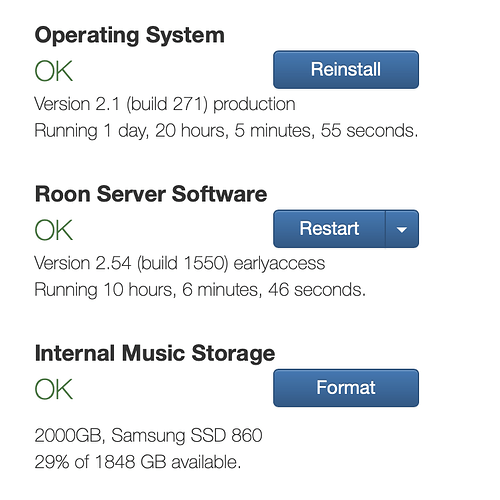Select the Roon Server Software heading
Viewport: 500px width, 500px height.
pyautogui.click(x=151, y=194)
